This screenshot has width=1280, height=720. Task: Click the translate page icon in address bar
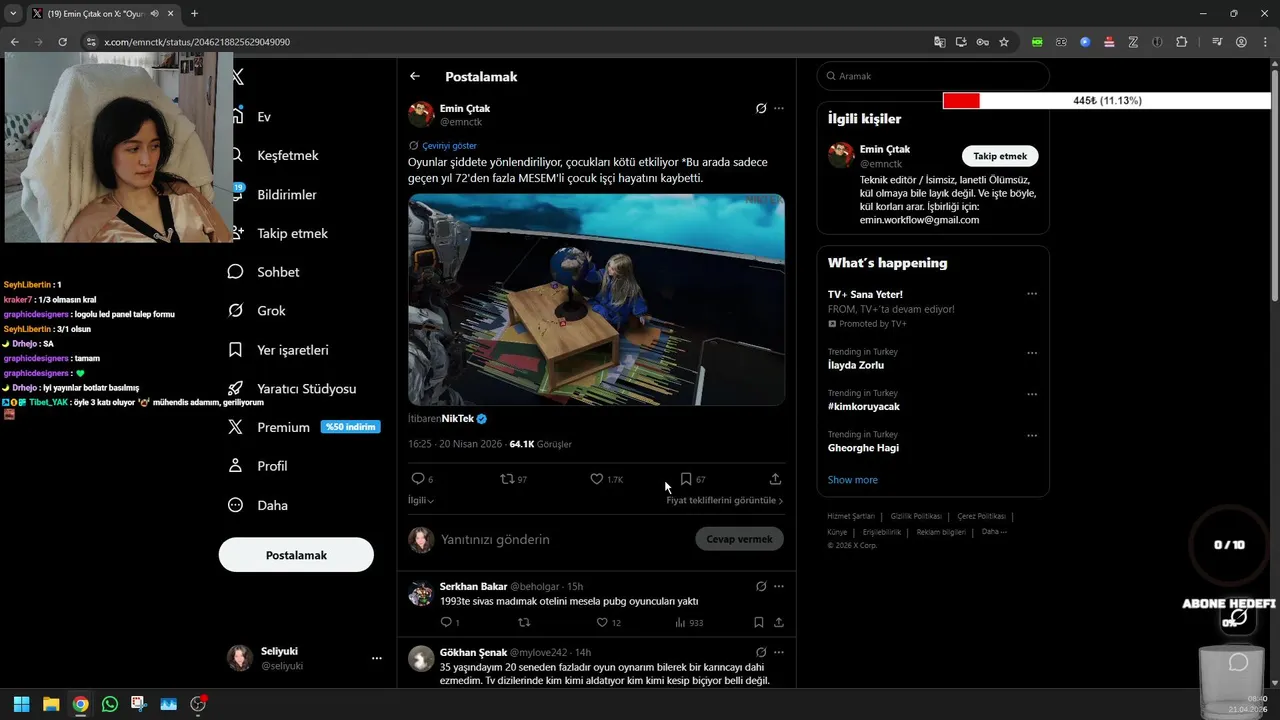[939, 42]
